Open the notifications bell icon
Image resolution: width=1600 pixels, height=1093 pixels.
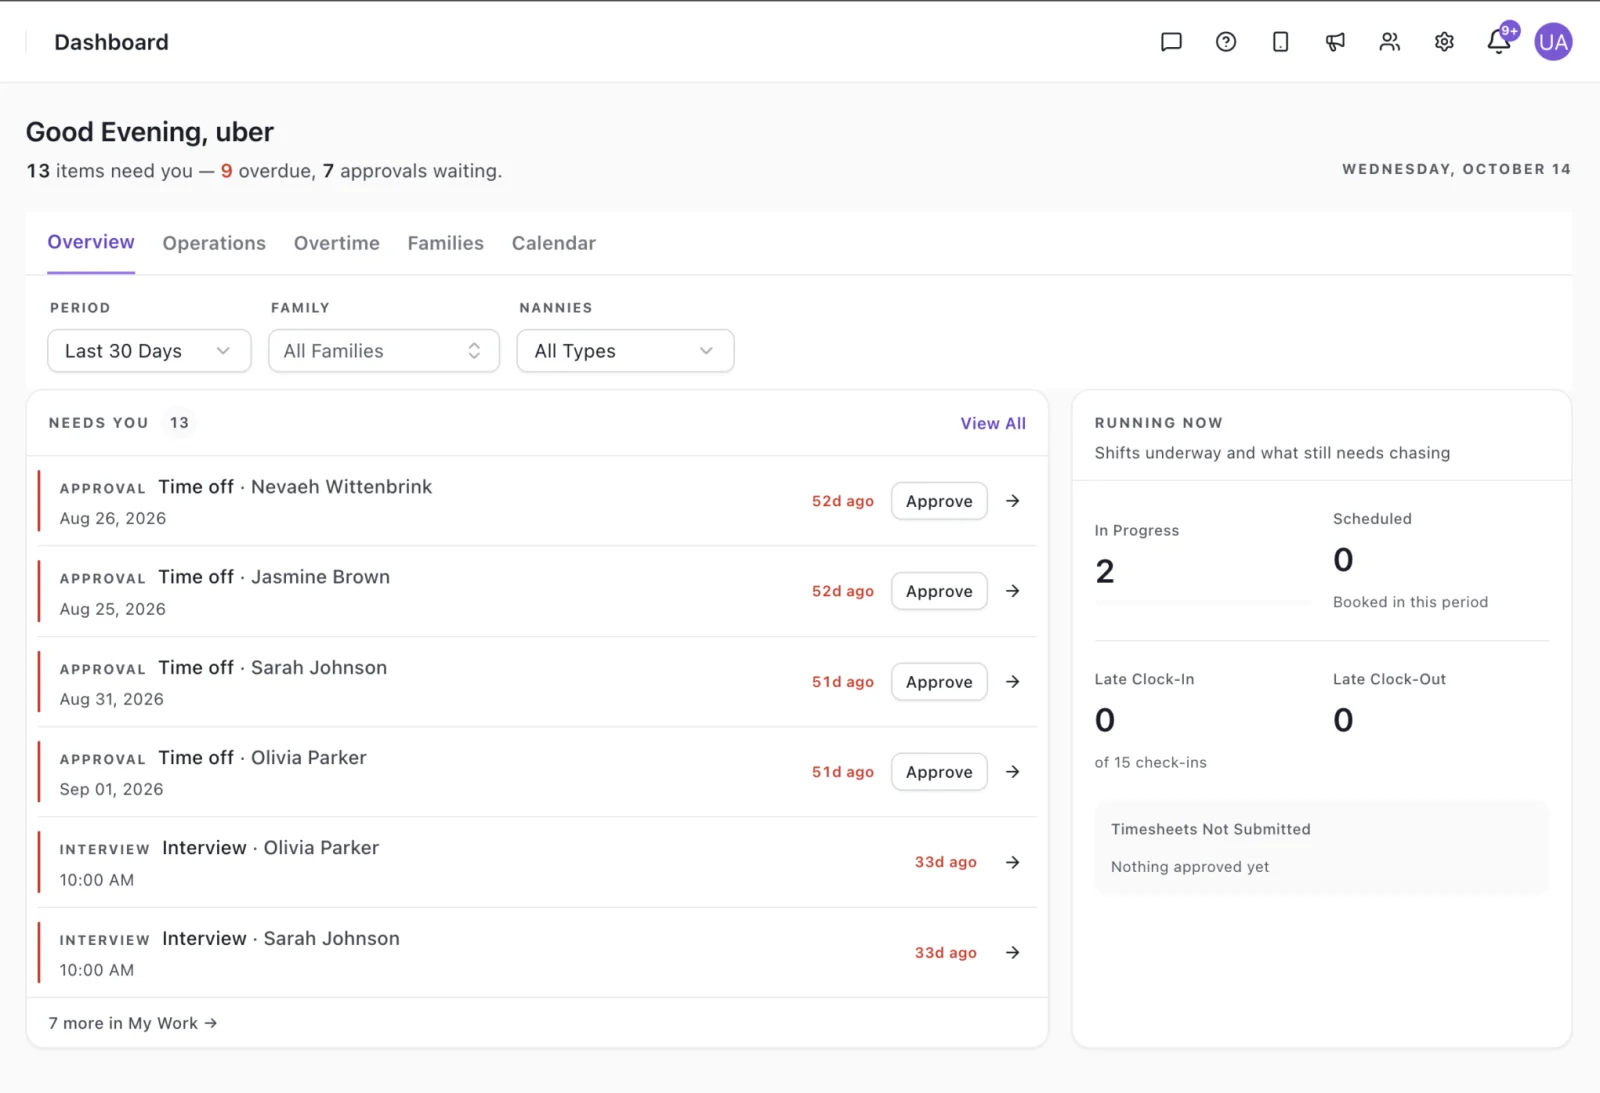coord(1499,41)
